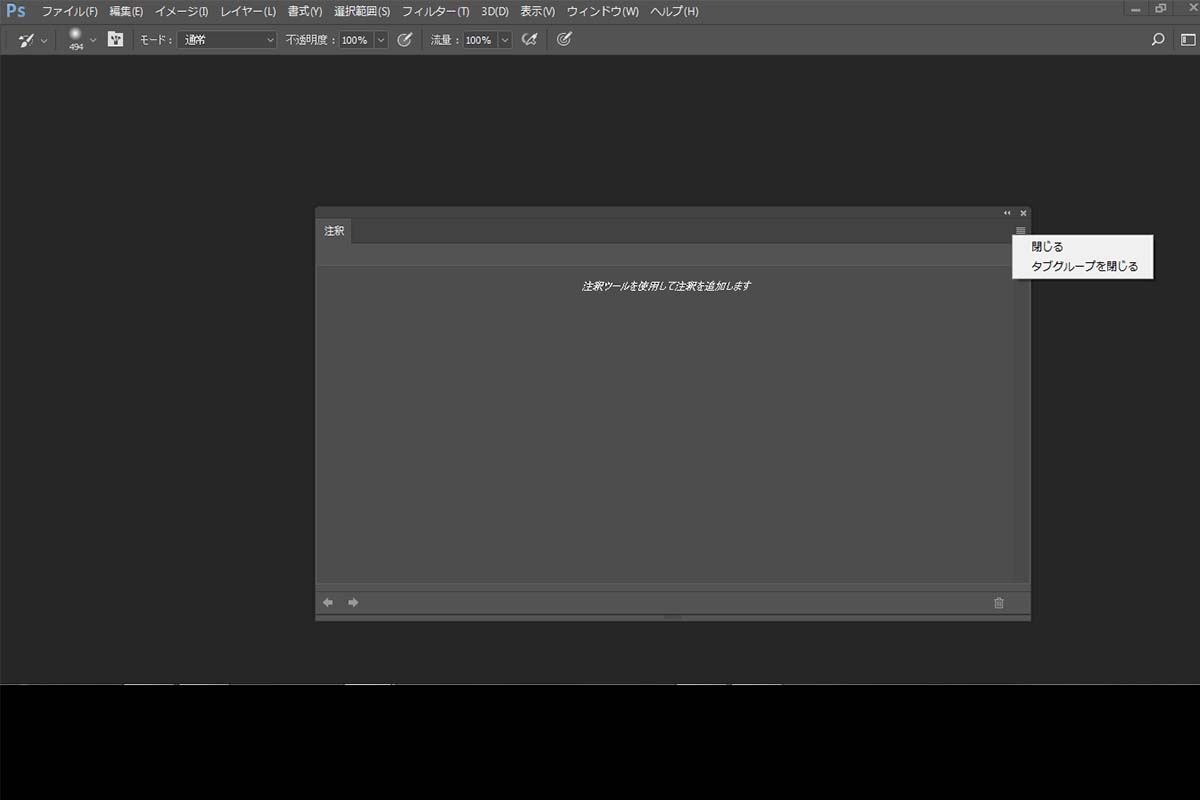Click the 不透明度 100% input field

click(356, 40)
